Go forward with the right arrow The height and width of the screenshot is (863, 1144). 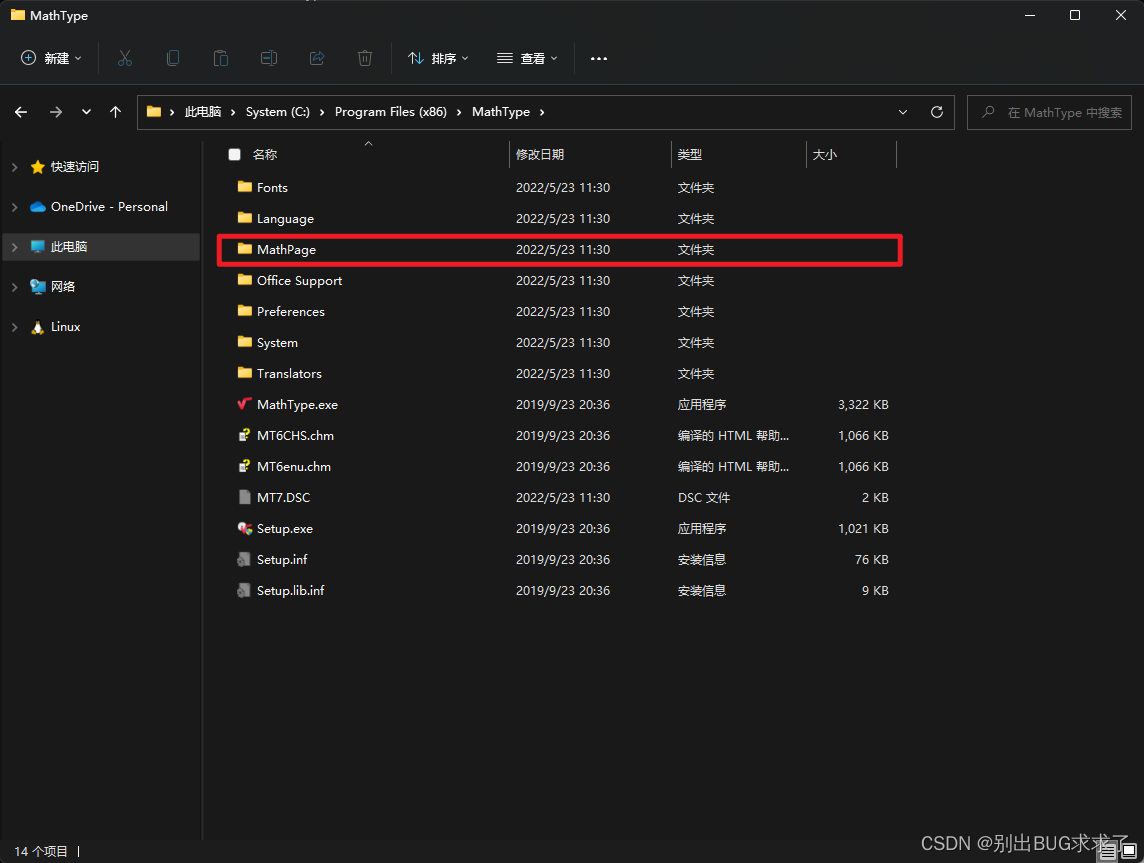click(55, 112)
